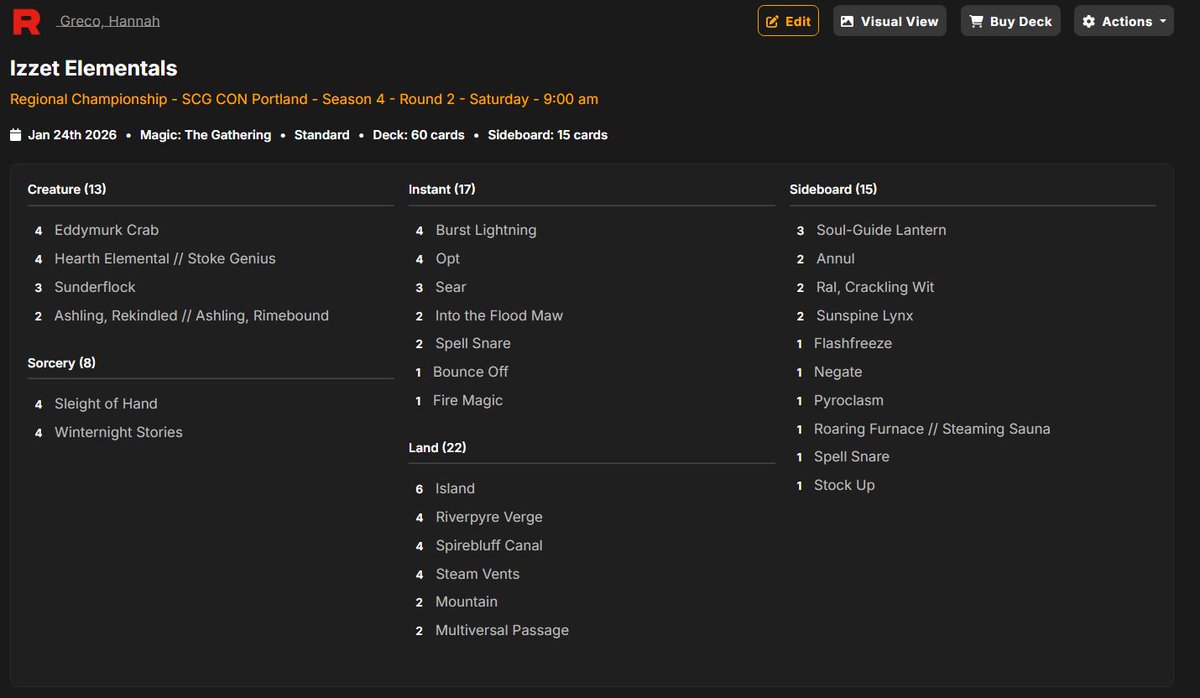The image size is (1200, 698).
Task: Expand the Actions dropdown menu
Action: click(1123, 21)
